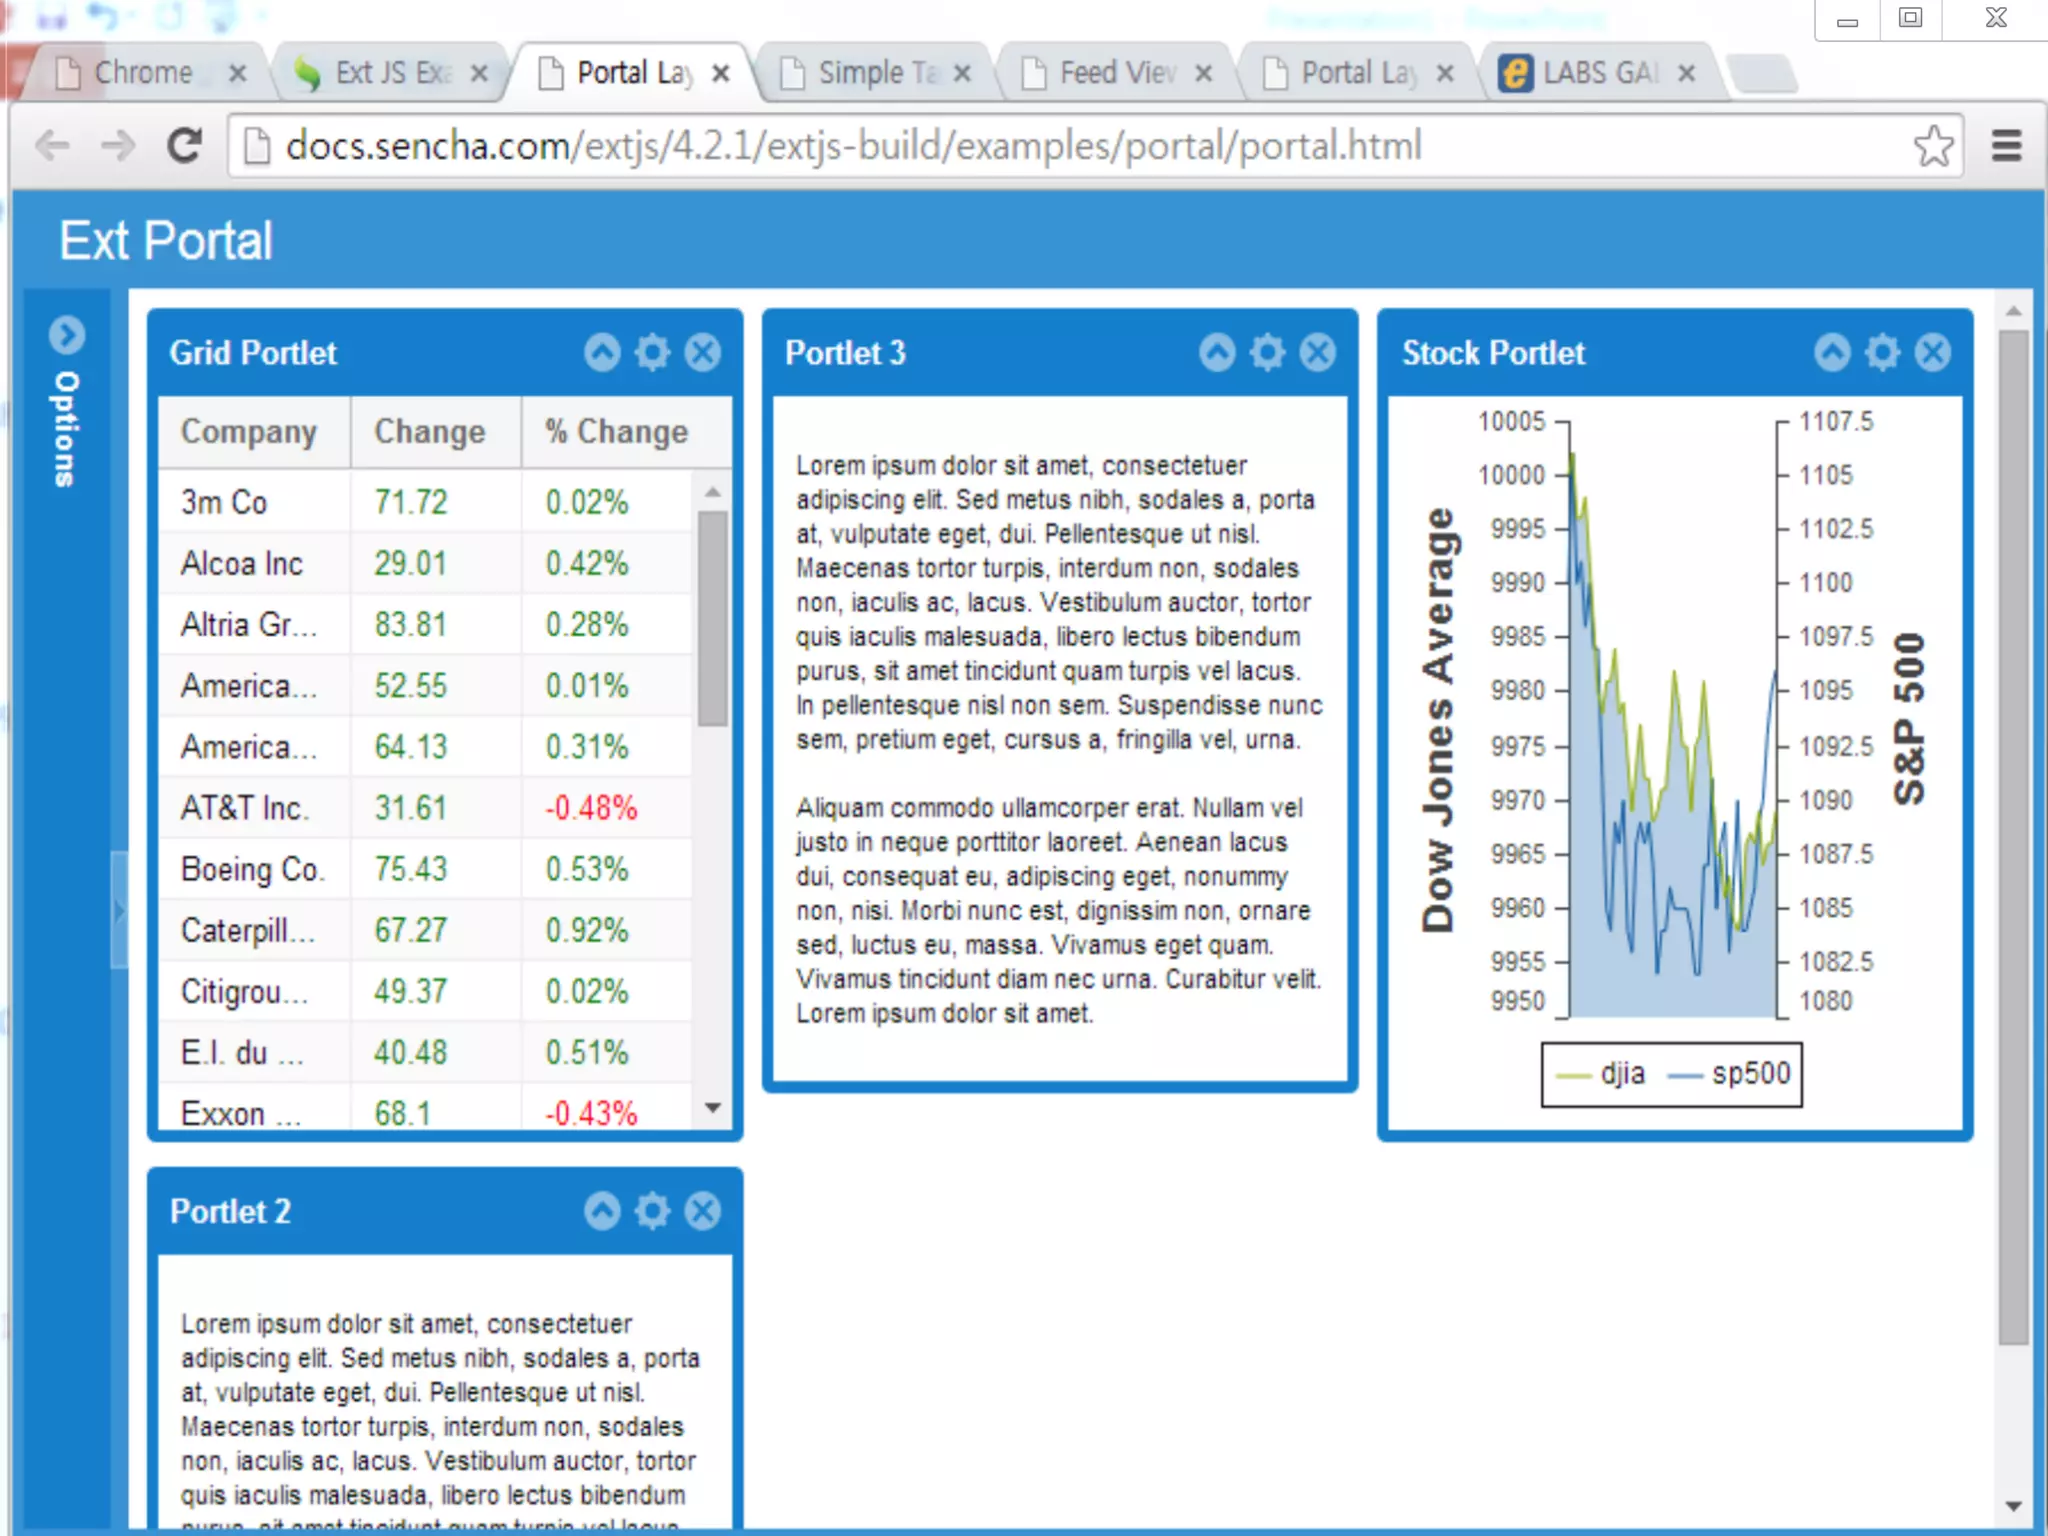Image resolution: width=2048 pixels, height=1536 pixels.
Task: Sort grid by % Change column
Action: point(617,432)
